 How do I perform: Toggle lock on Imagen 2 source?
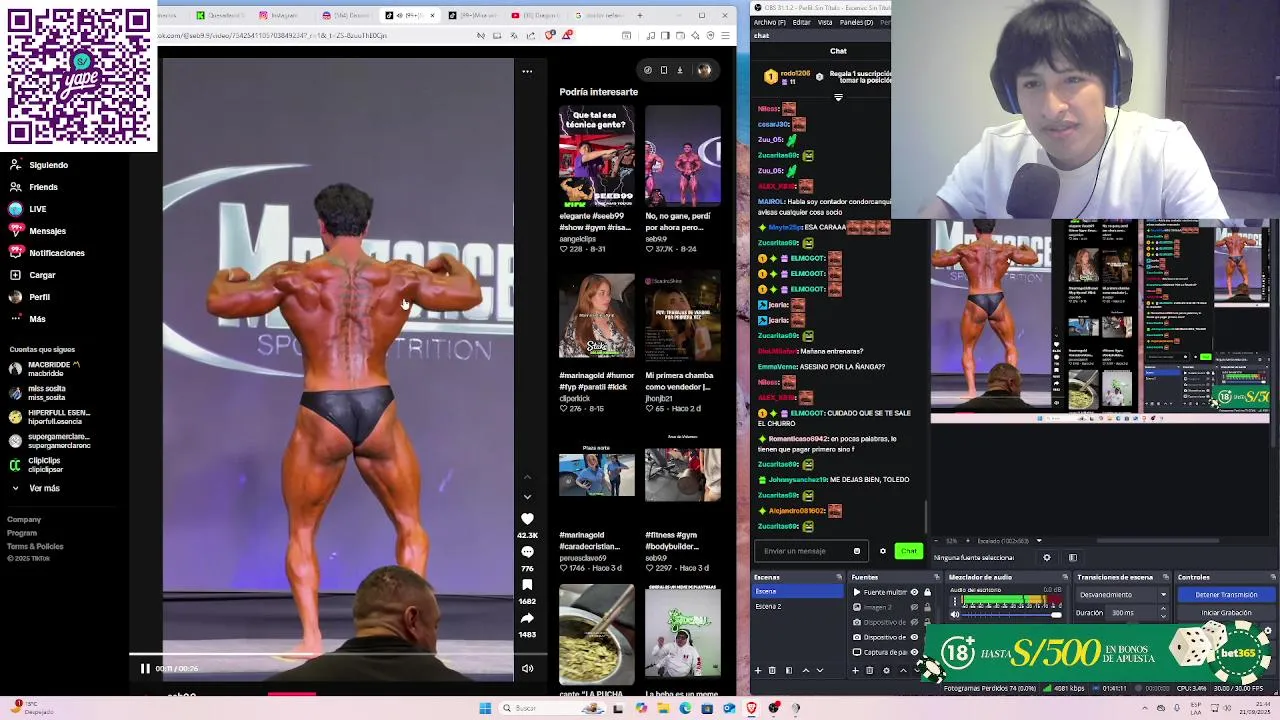point(927,607)
